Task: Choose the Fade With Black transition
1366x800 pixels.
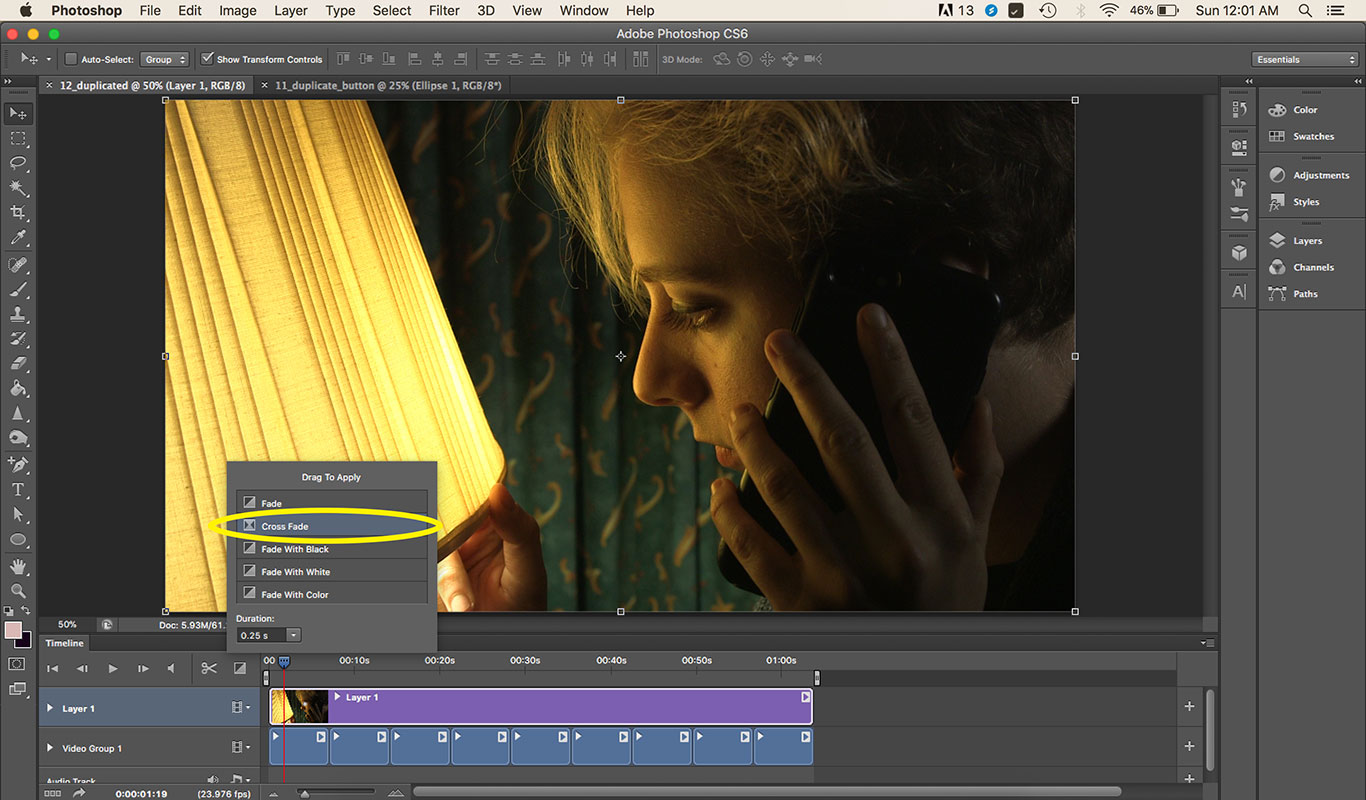Action: point(332,549)
